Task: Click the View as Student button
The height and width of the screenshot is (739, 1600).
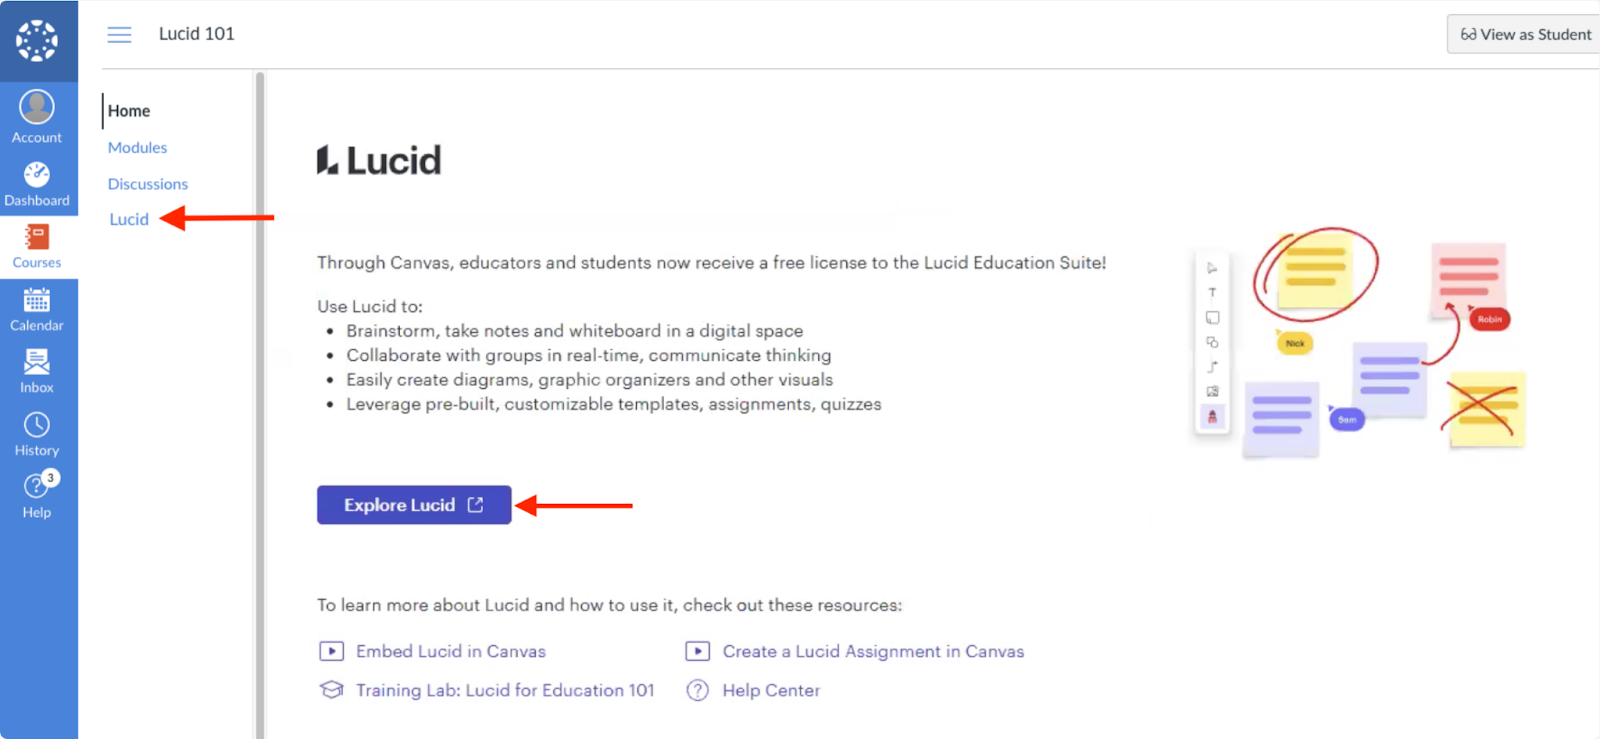Action: pyautogui.click(x=1524, y=34)
